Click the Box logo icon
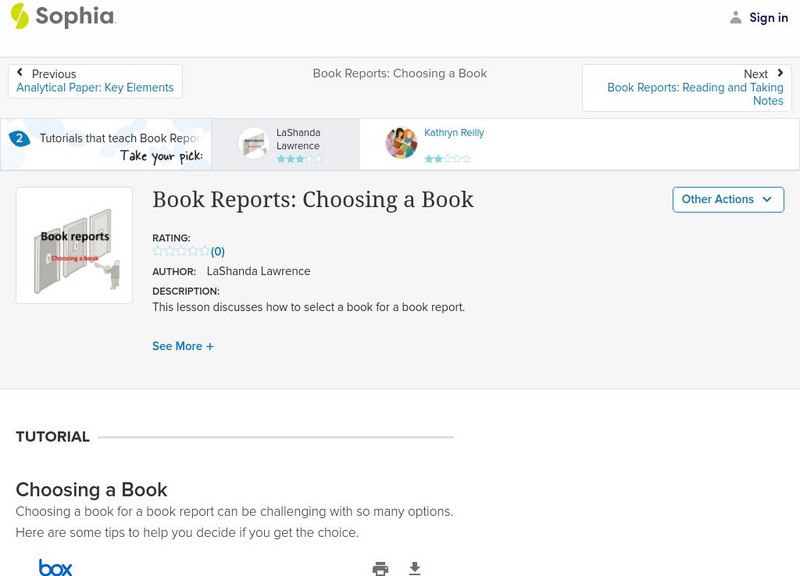The image size is (800, 576). [x=55, y=568]
